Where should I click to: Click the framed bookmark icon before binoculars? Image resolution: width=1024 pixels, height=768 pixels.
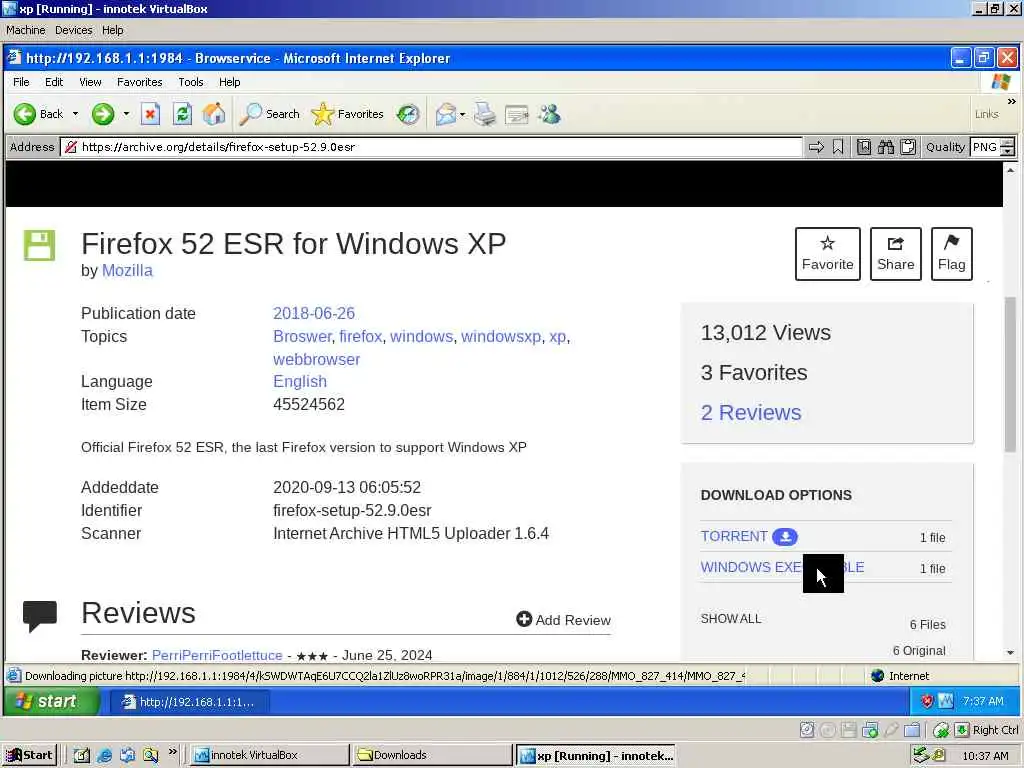click(863, 147)
